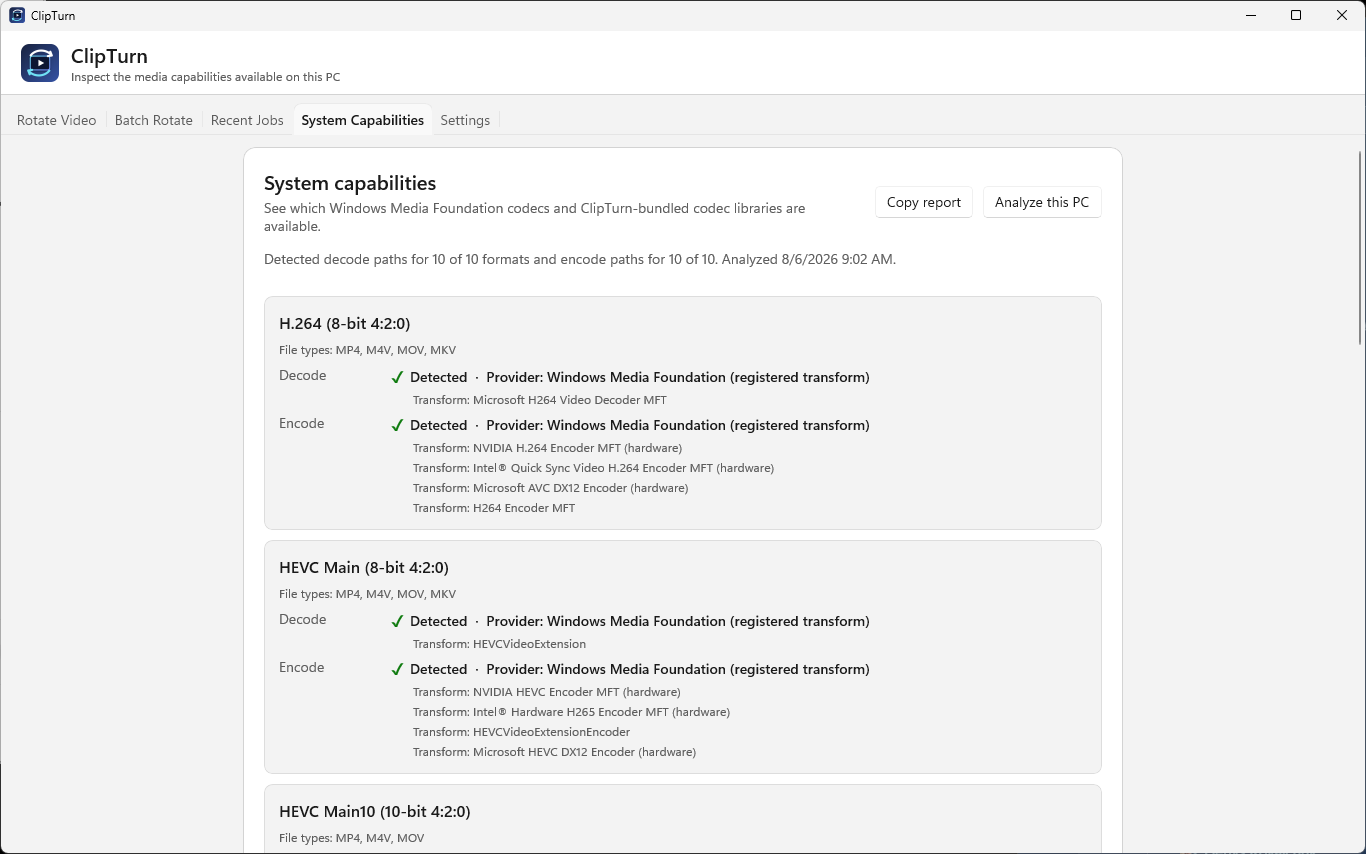Click the "Encode" label in the H.264 card
Viewport: 1366px width, 854px height.
pos(301,424)
